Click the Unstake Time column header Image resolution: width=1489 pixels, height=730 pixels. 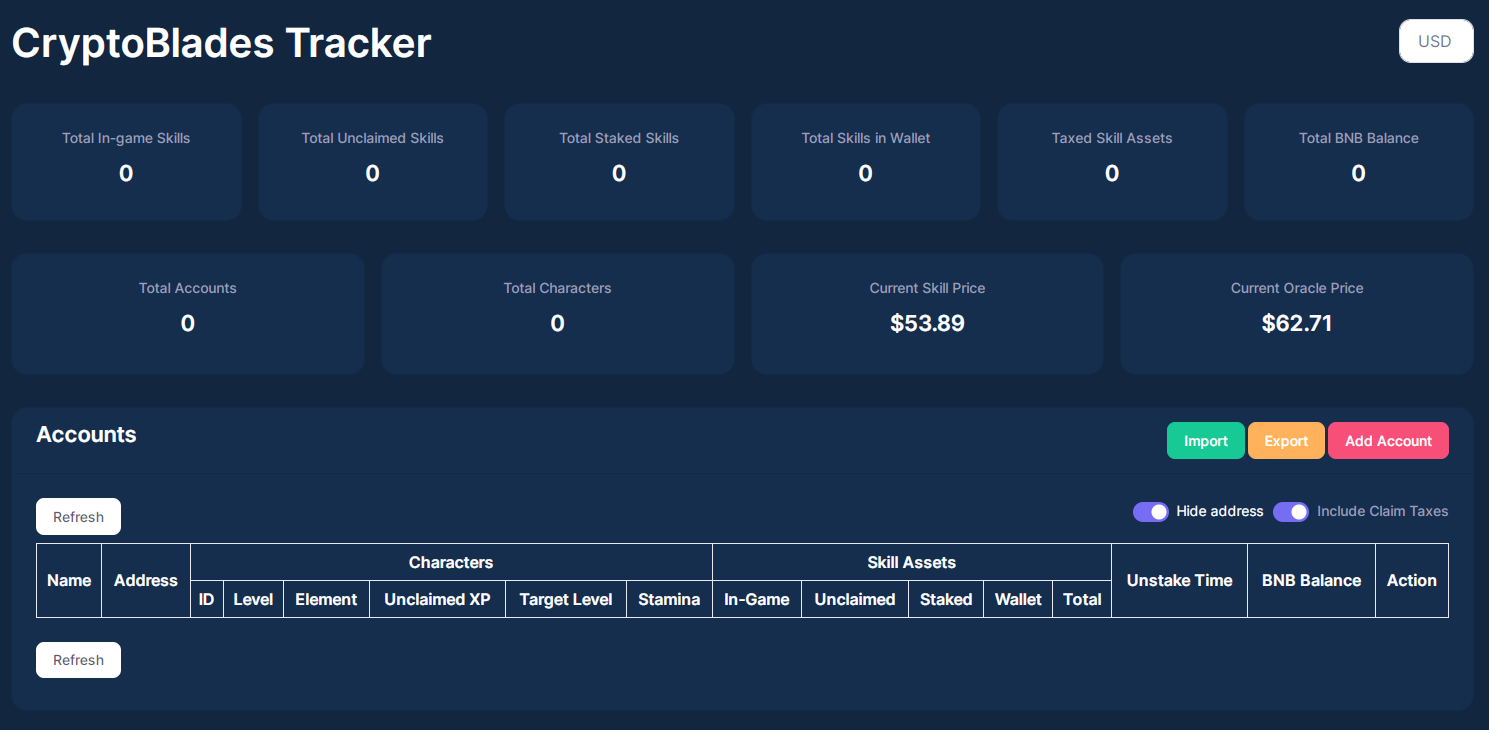[1180, 580]
